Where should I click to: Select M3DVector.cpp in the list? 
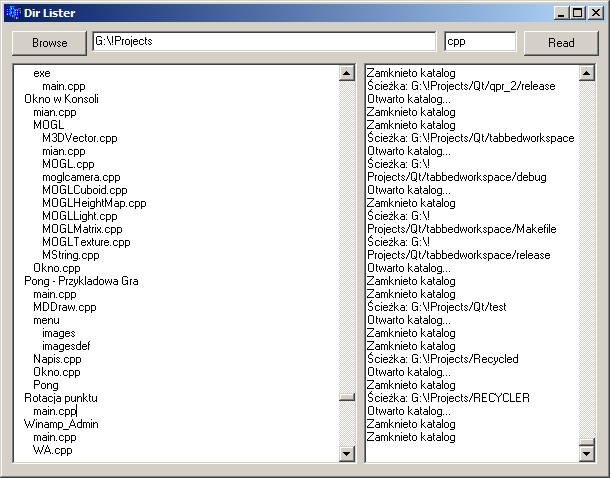tap(80, 138)
